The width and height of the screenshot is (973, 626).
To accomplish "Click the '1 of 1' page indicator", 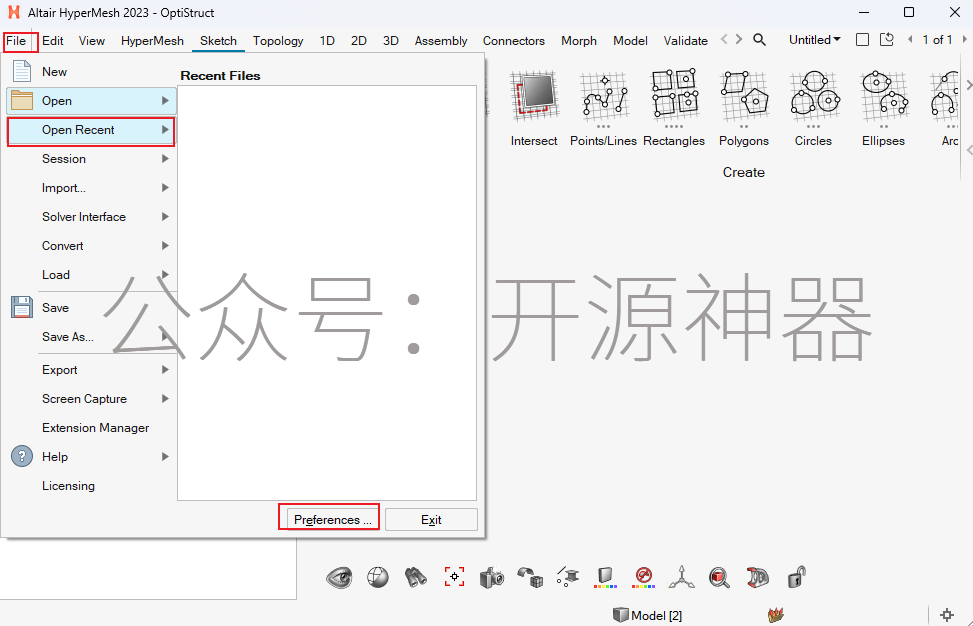I will [937, 40].
